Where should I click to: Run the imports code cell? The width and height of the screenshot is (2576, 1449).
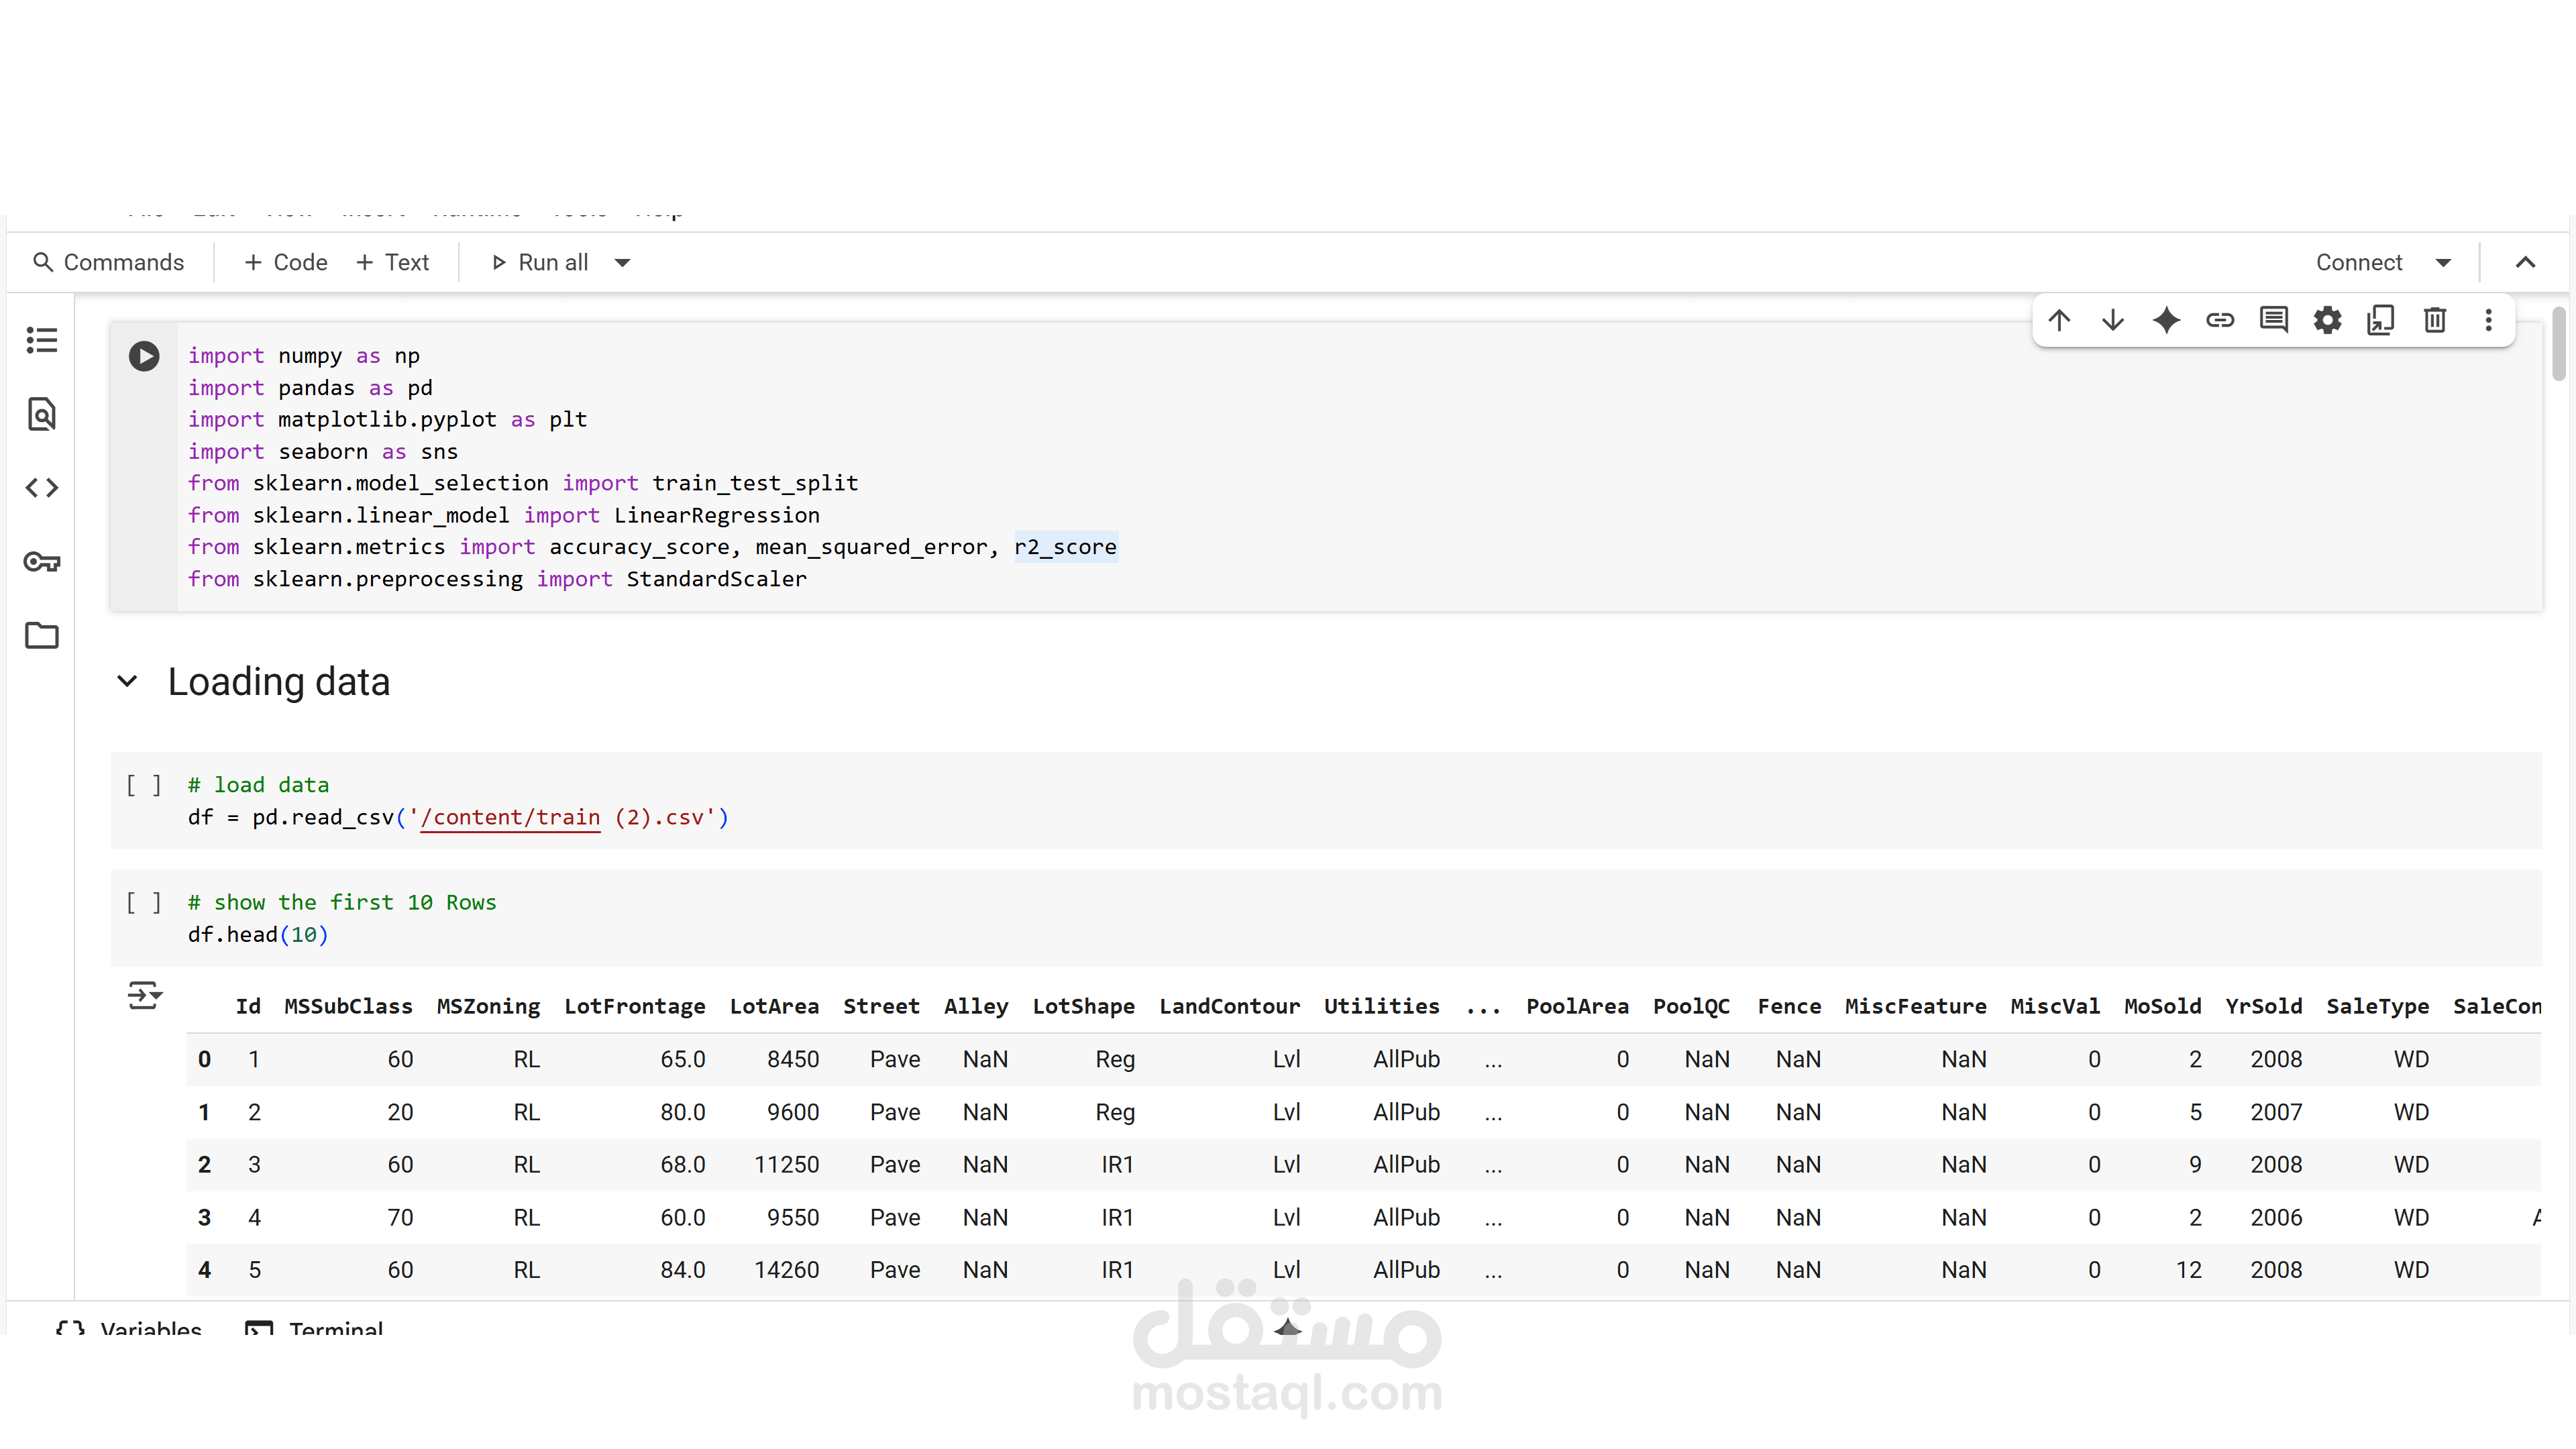tap(144, 356)
